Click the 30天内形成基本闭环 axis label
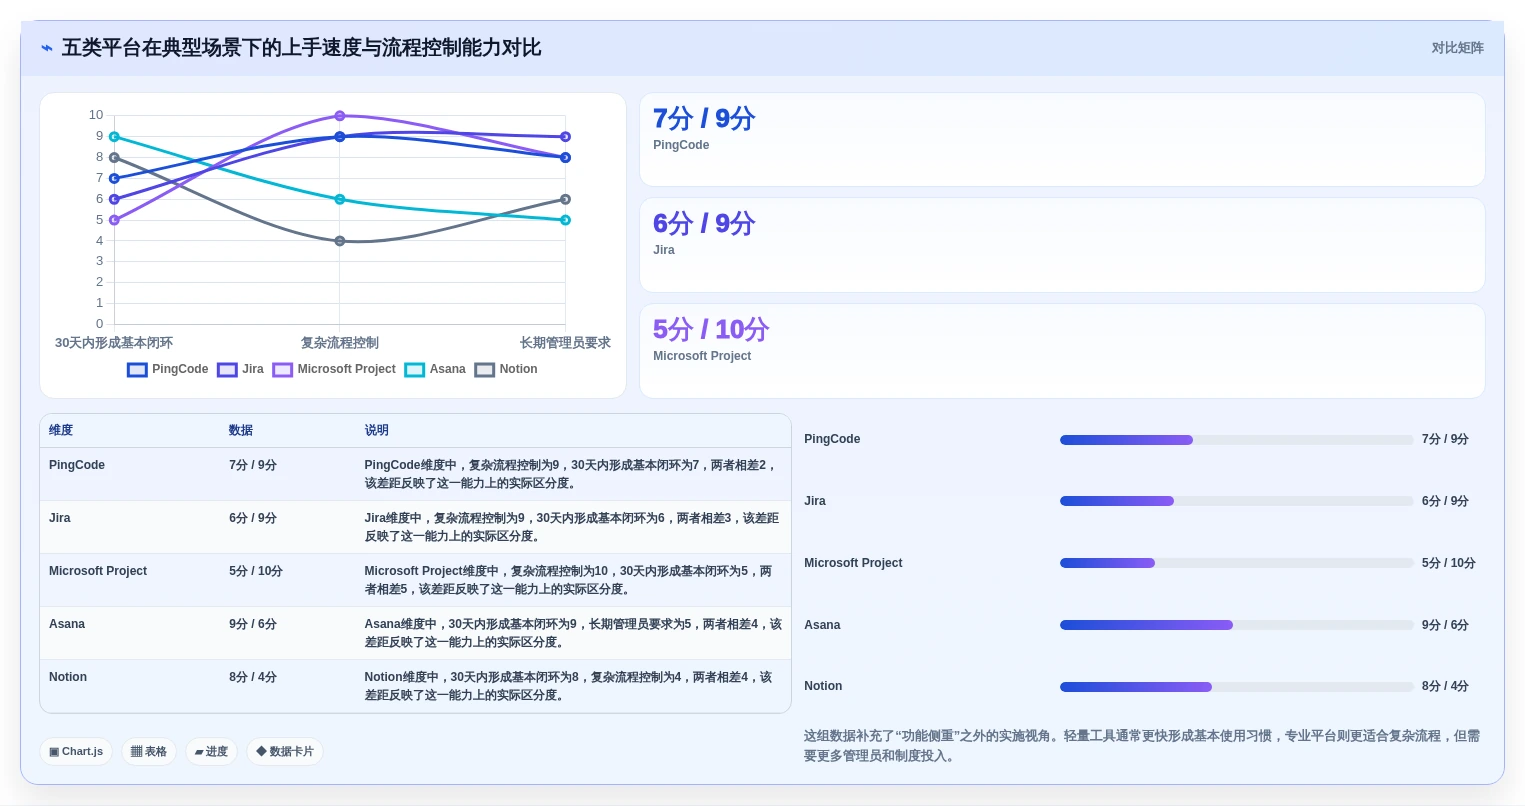Viewport: 1525px width, 806px height. (x=114, y=343)
